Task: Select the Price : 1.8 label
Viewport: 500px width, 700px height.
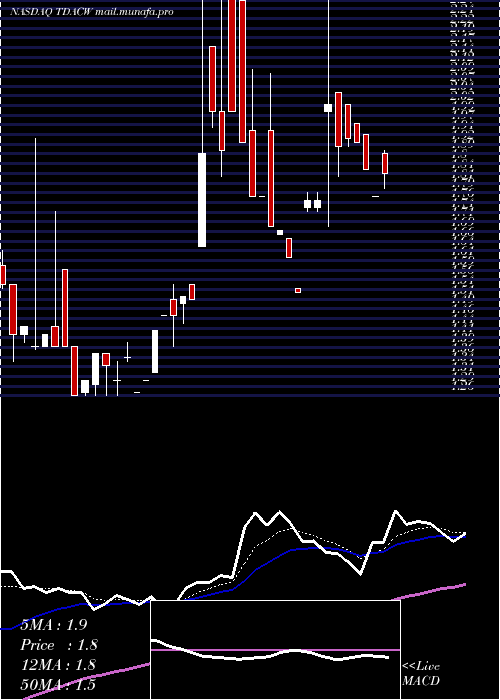Action: coord(58,645)
